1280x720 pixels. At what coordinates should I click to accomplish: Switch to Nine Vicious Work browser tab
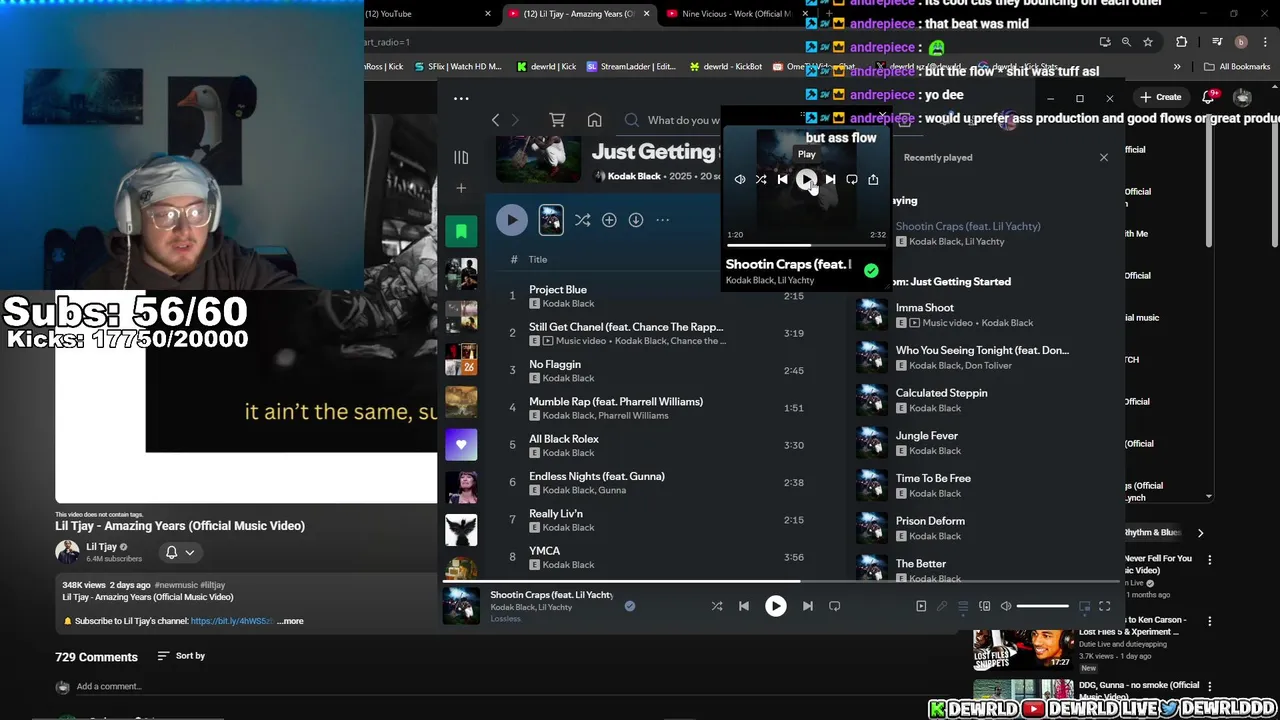(735, 14)
